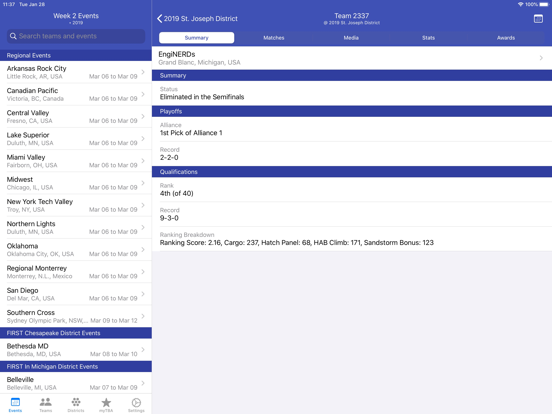Select Regional Events section header
Screen dimensions: 552x414
(76, 55)
